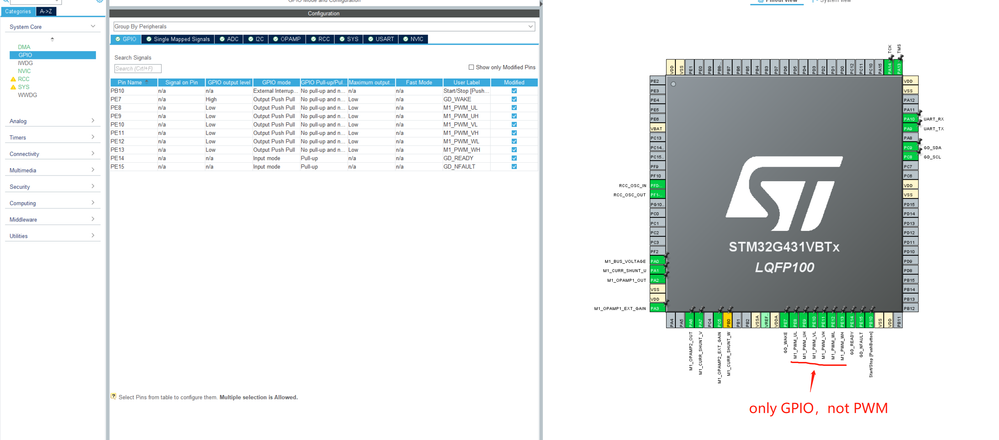Expand the Middleware category

[93, 220]
